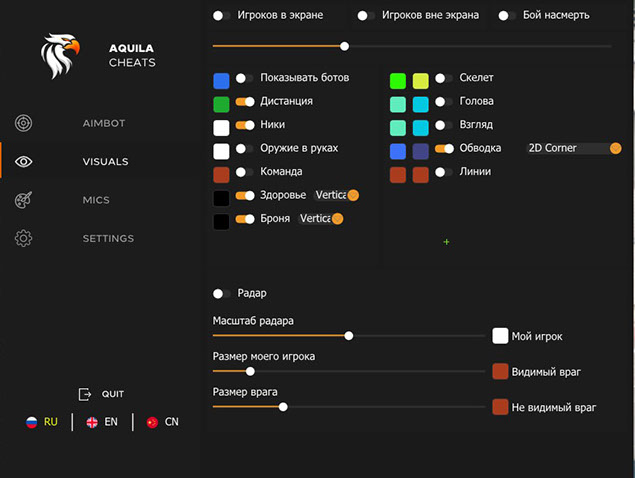Viewport: 635px width, 478px height.
Task: Click the UK flag icon
Action: click(x=91, y=422)
